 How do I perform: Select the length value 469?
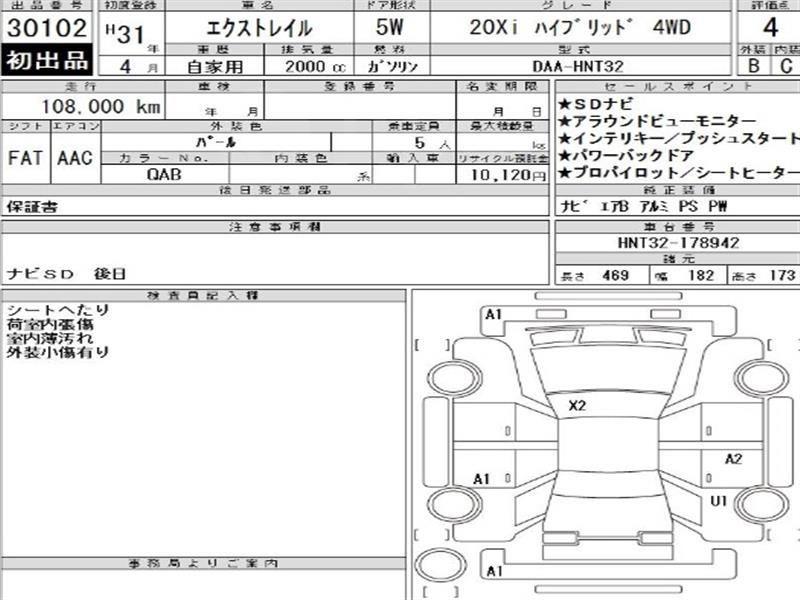pos(615,276)
